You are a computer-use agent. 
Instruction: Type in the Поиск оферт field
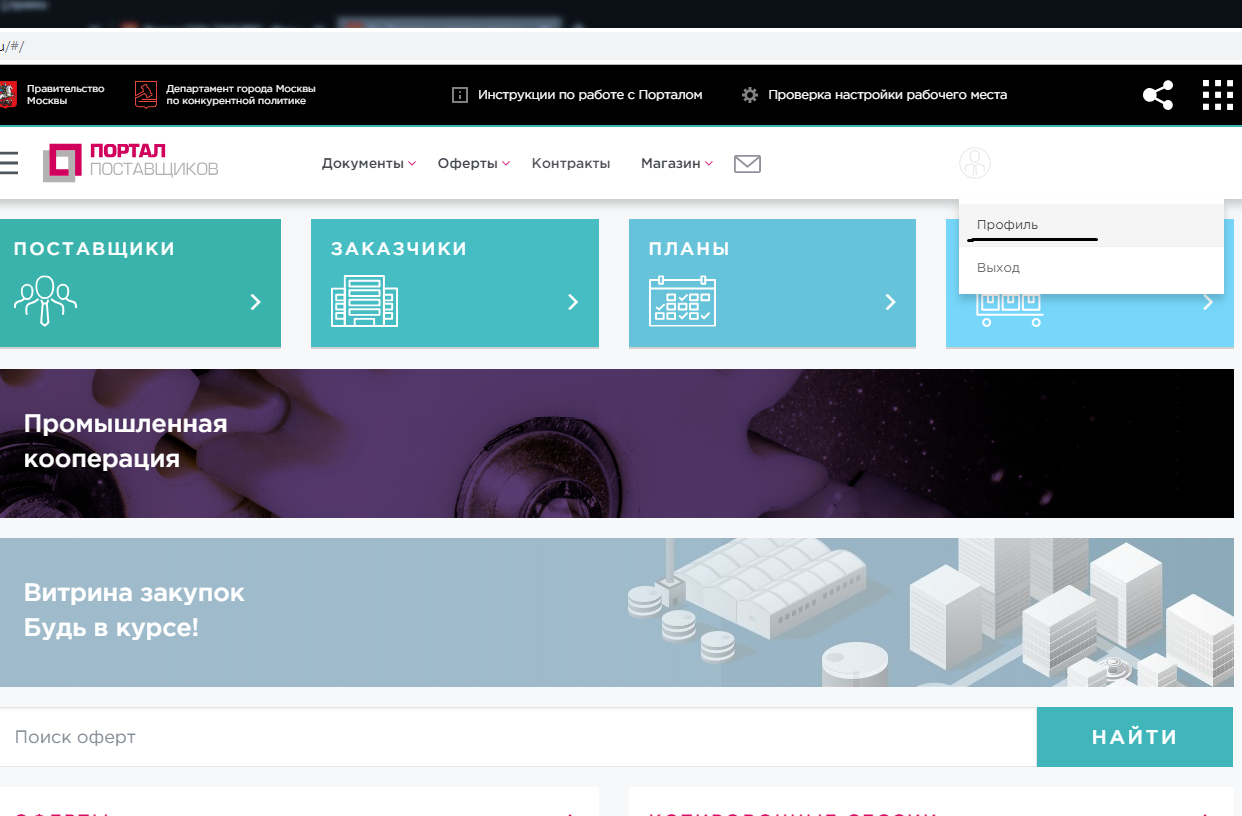(x=517, y=737)
